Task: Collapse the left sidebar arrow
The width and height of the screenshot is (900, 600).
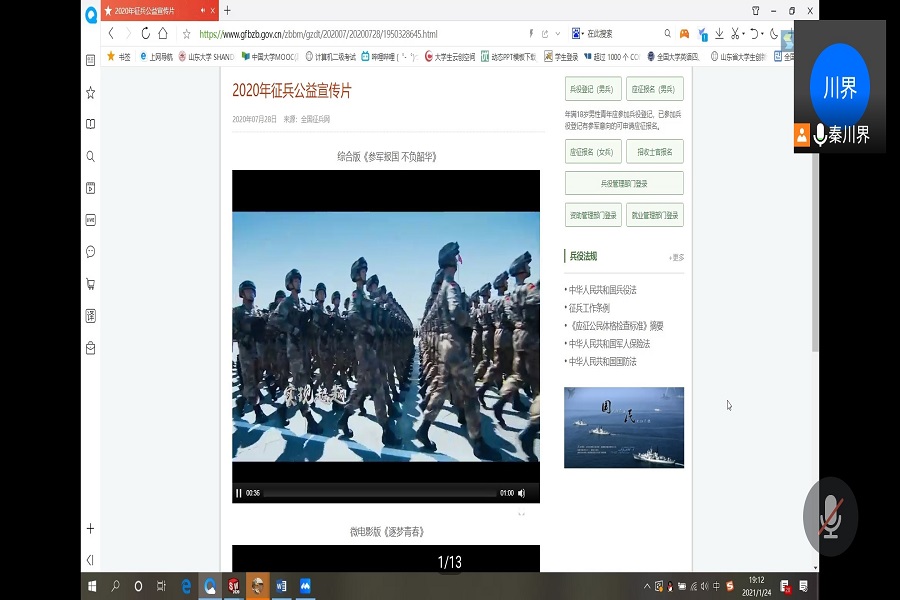Action: point(90,560)
